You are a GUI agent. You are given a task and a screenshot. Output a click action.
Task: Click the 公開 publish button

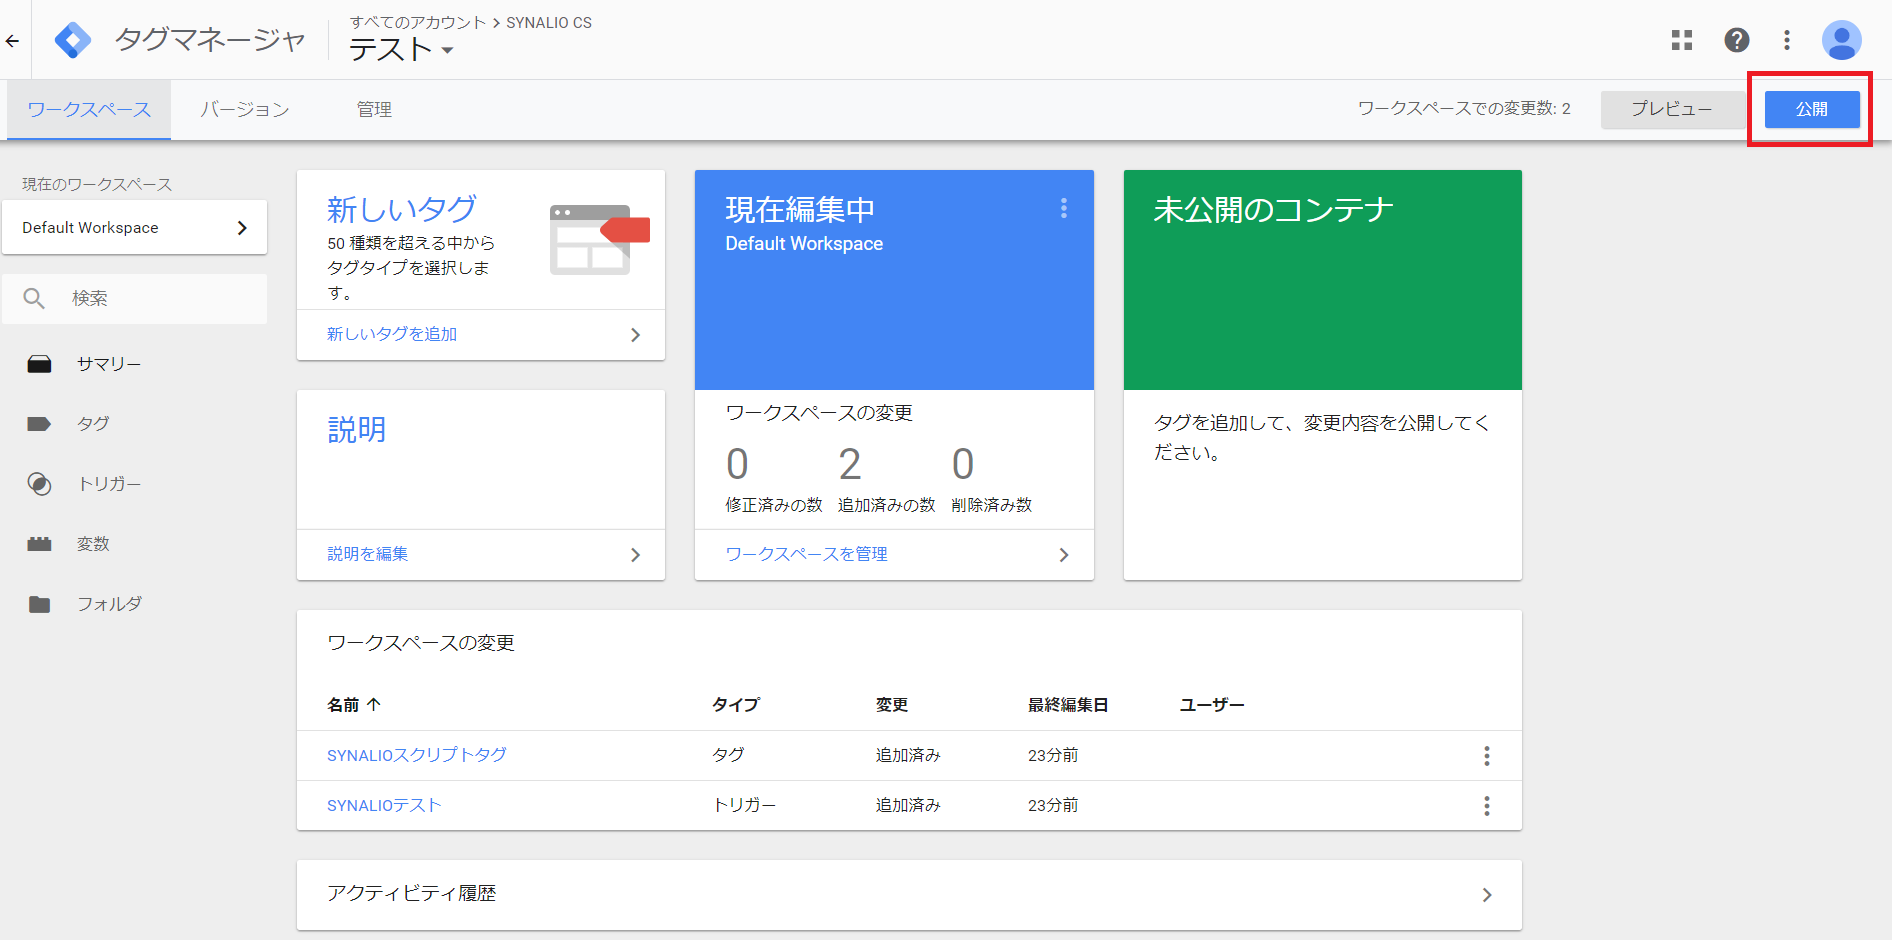pyautogui.click(x=1811, y=109)
